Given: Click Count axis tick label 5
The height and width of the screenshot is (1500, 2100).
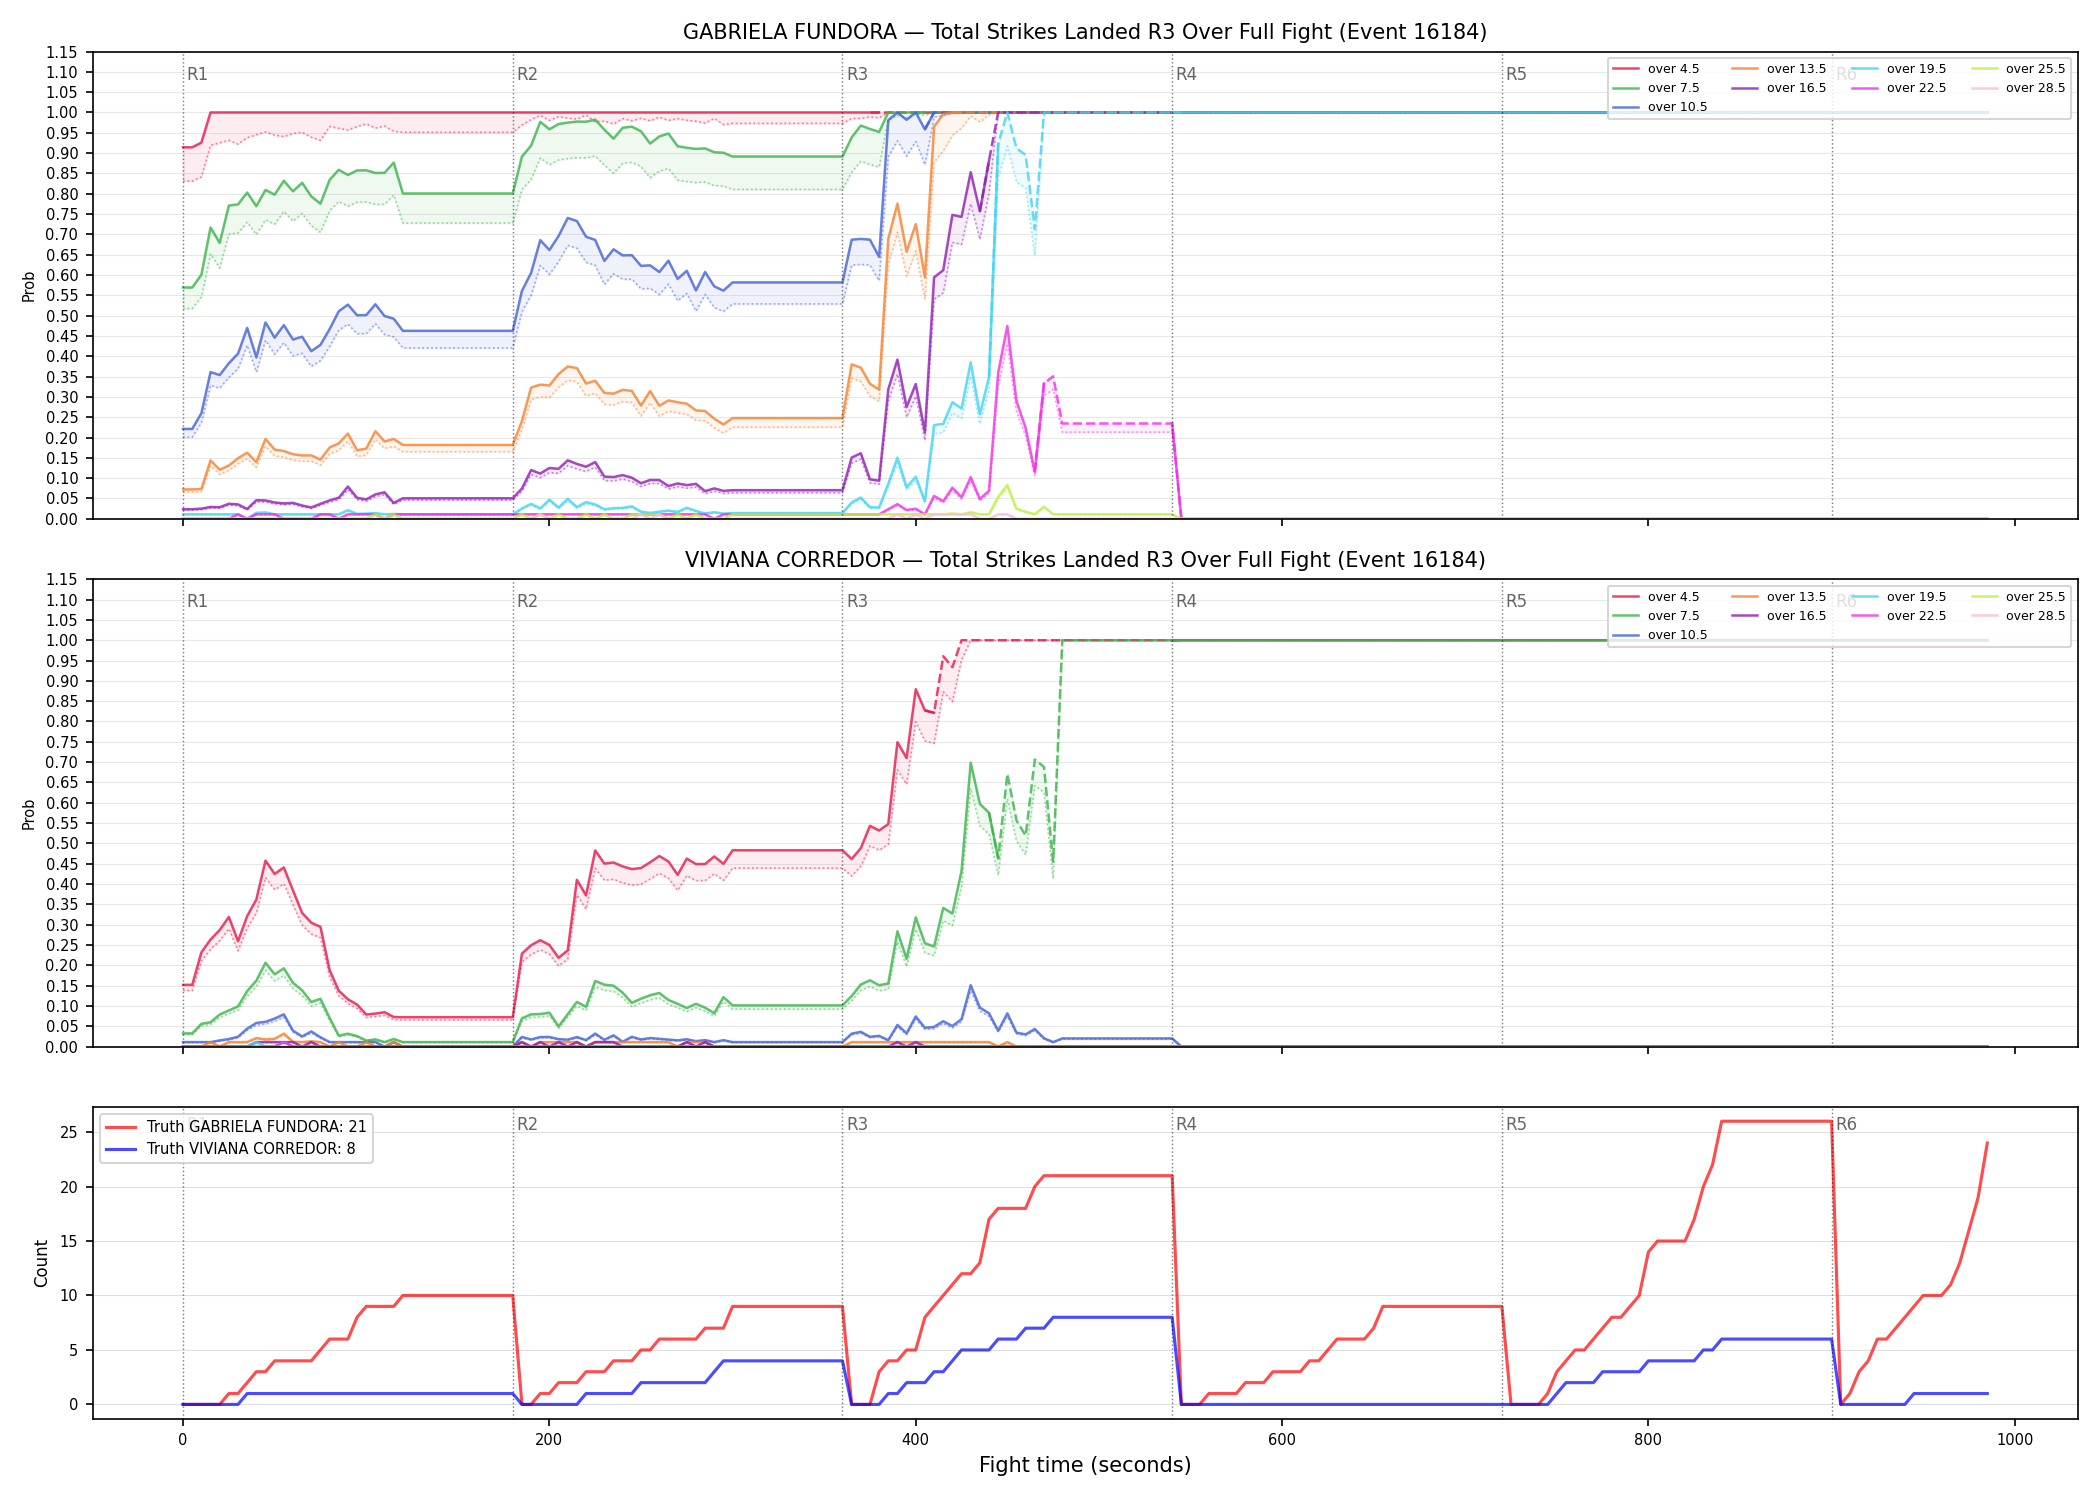Looking at the screenshot, I should tap(73, 1350).
